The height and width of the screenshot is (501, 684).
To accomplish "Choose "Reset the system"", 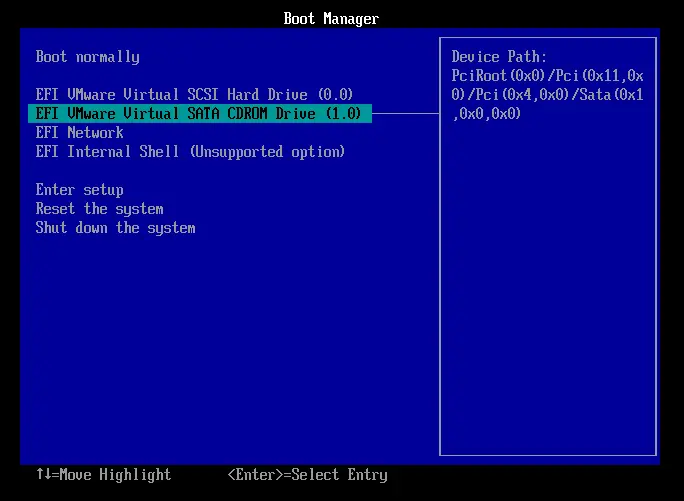I will click(x=99, y=209).
